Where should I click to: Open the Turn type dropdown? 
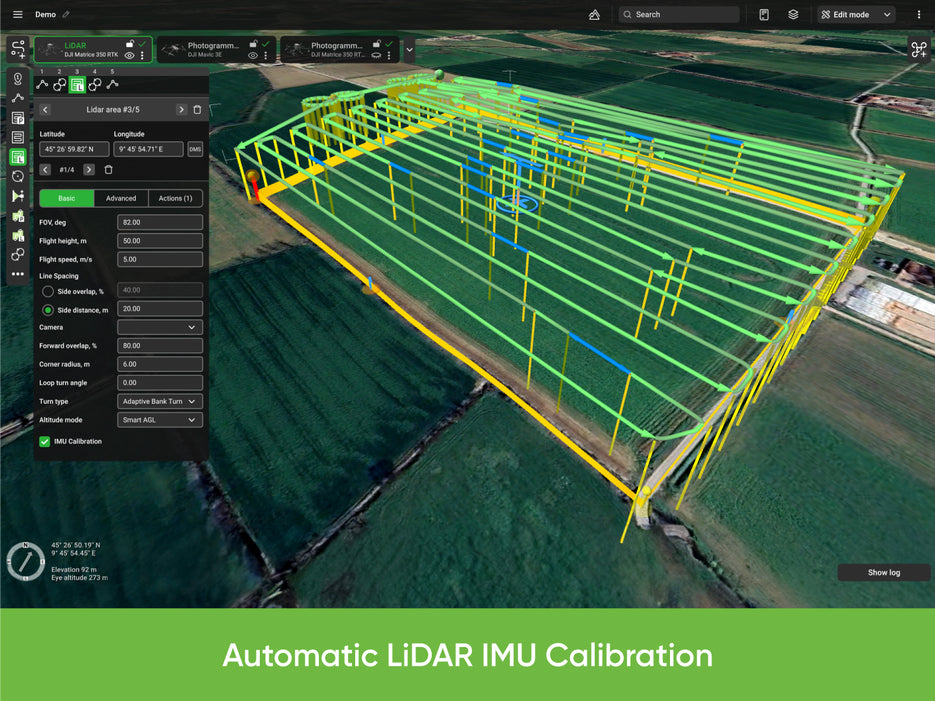point(160,401)
